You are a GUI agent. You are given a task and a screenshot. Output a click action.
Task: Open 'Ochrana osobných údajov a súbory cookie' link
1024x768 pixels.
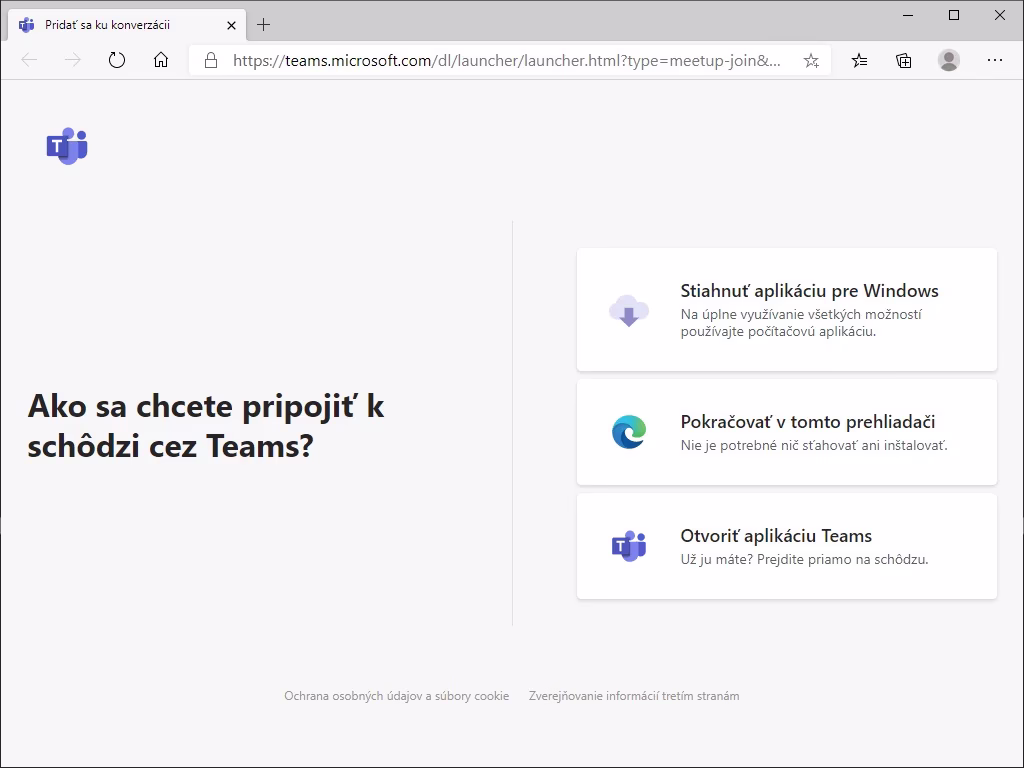point(396,696)
